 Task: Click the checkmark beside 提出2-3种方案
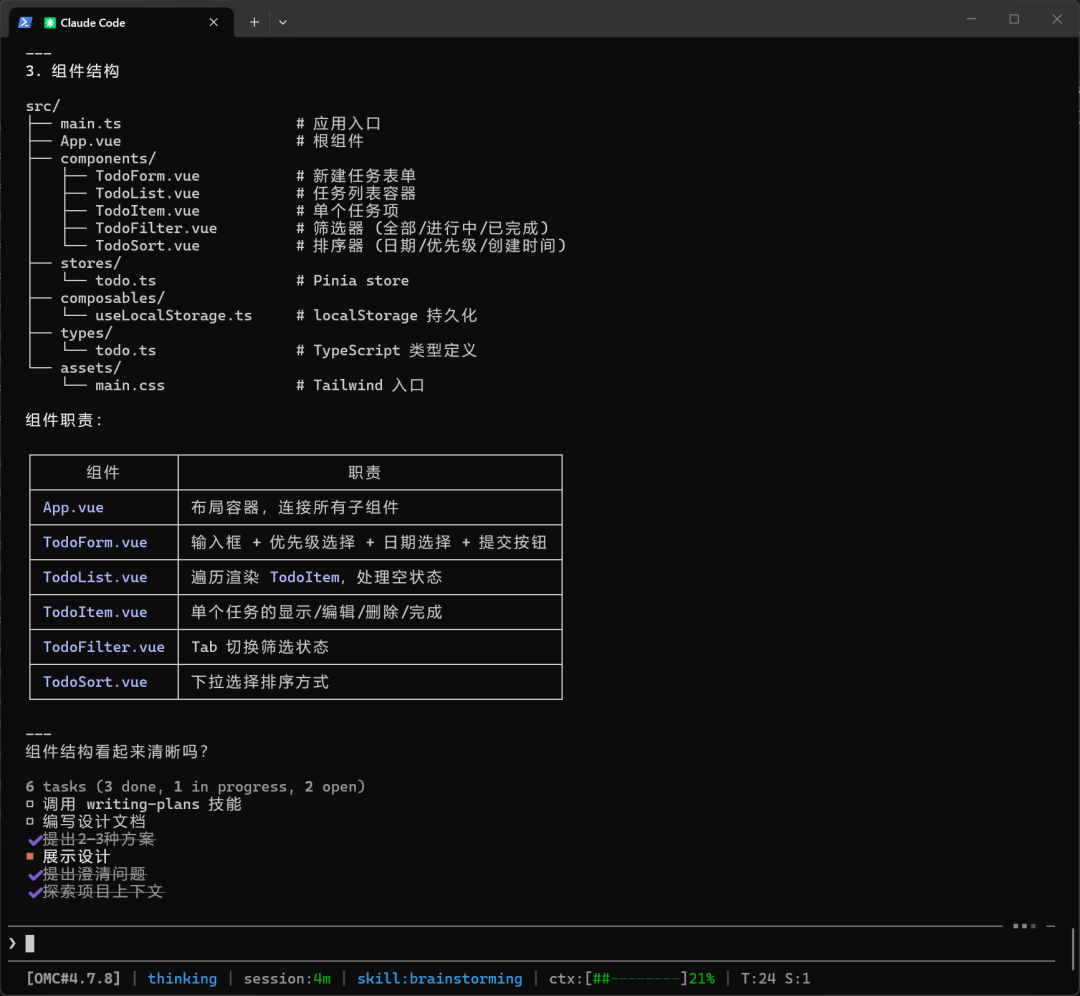pyautogui.click(x=34, y=840)
